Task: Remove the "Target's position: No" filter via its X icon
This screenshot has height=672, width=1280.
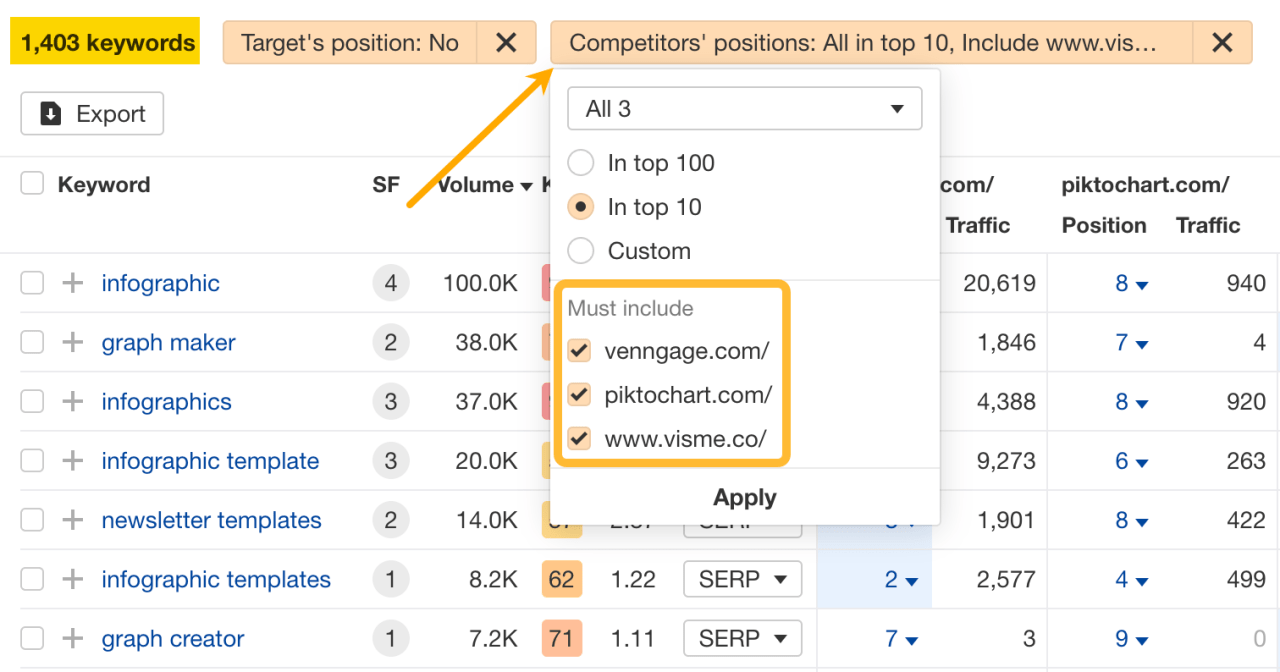Action: (x=506, y=42)
